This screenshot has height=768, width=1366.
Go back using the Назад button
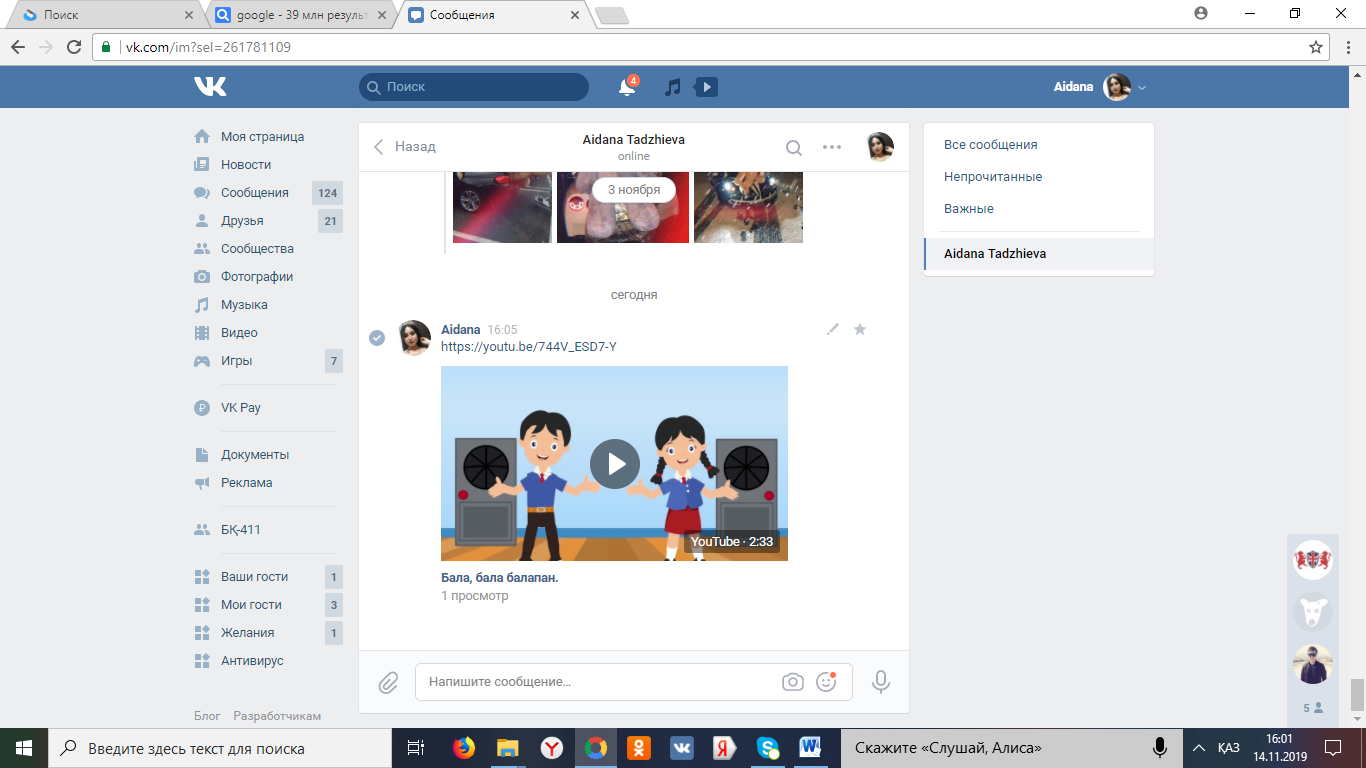click(405, 147)
